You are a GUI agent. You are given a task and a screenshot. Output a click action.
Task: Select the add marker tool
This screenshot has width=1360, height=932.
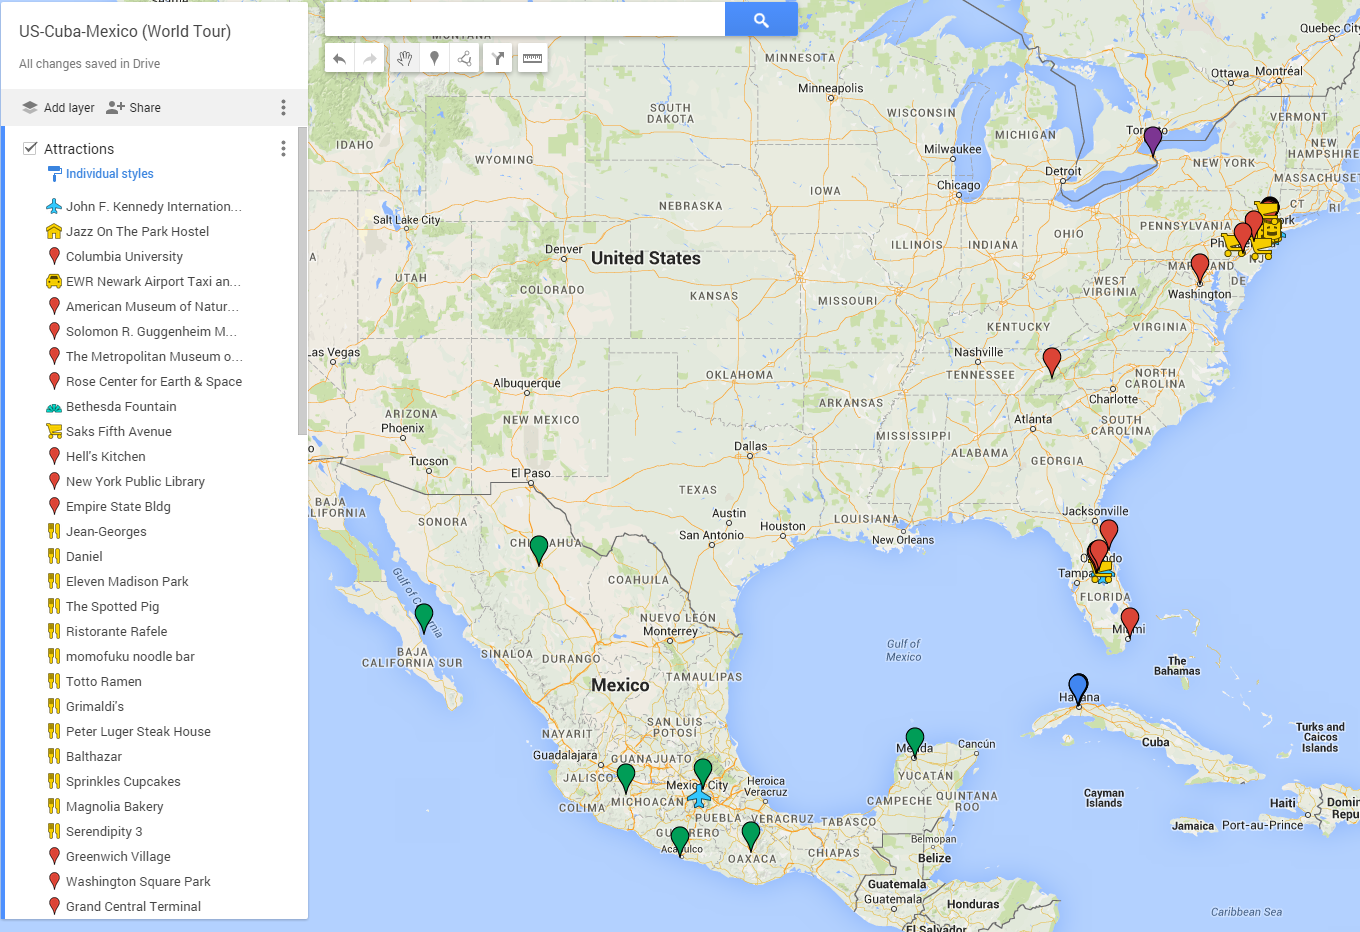pyautogui.click(x=434, y=59)
